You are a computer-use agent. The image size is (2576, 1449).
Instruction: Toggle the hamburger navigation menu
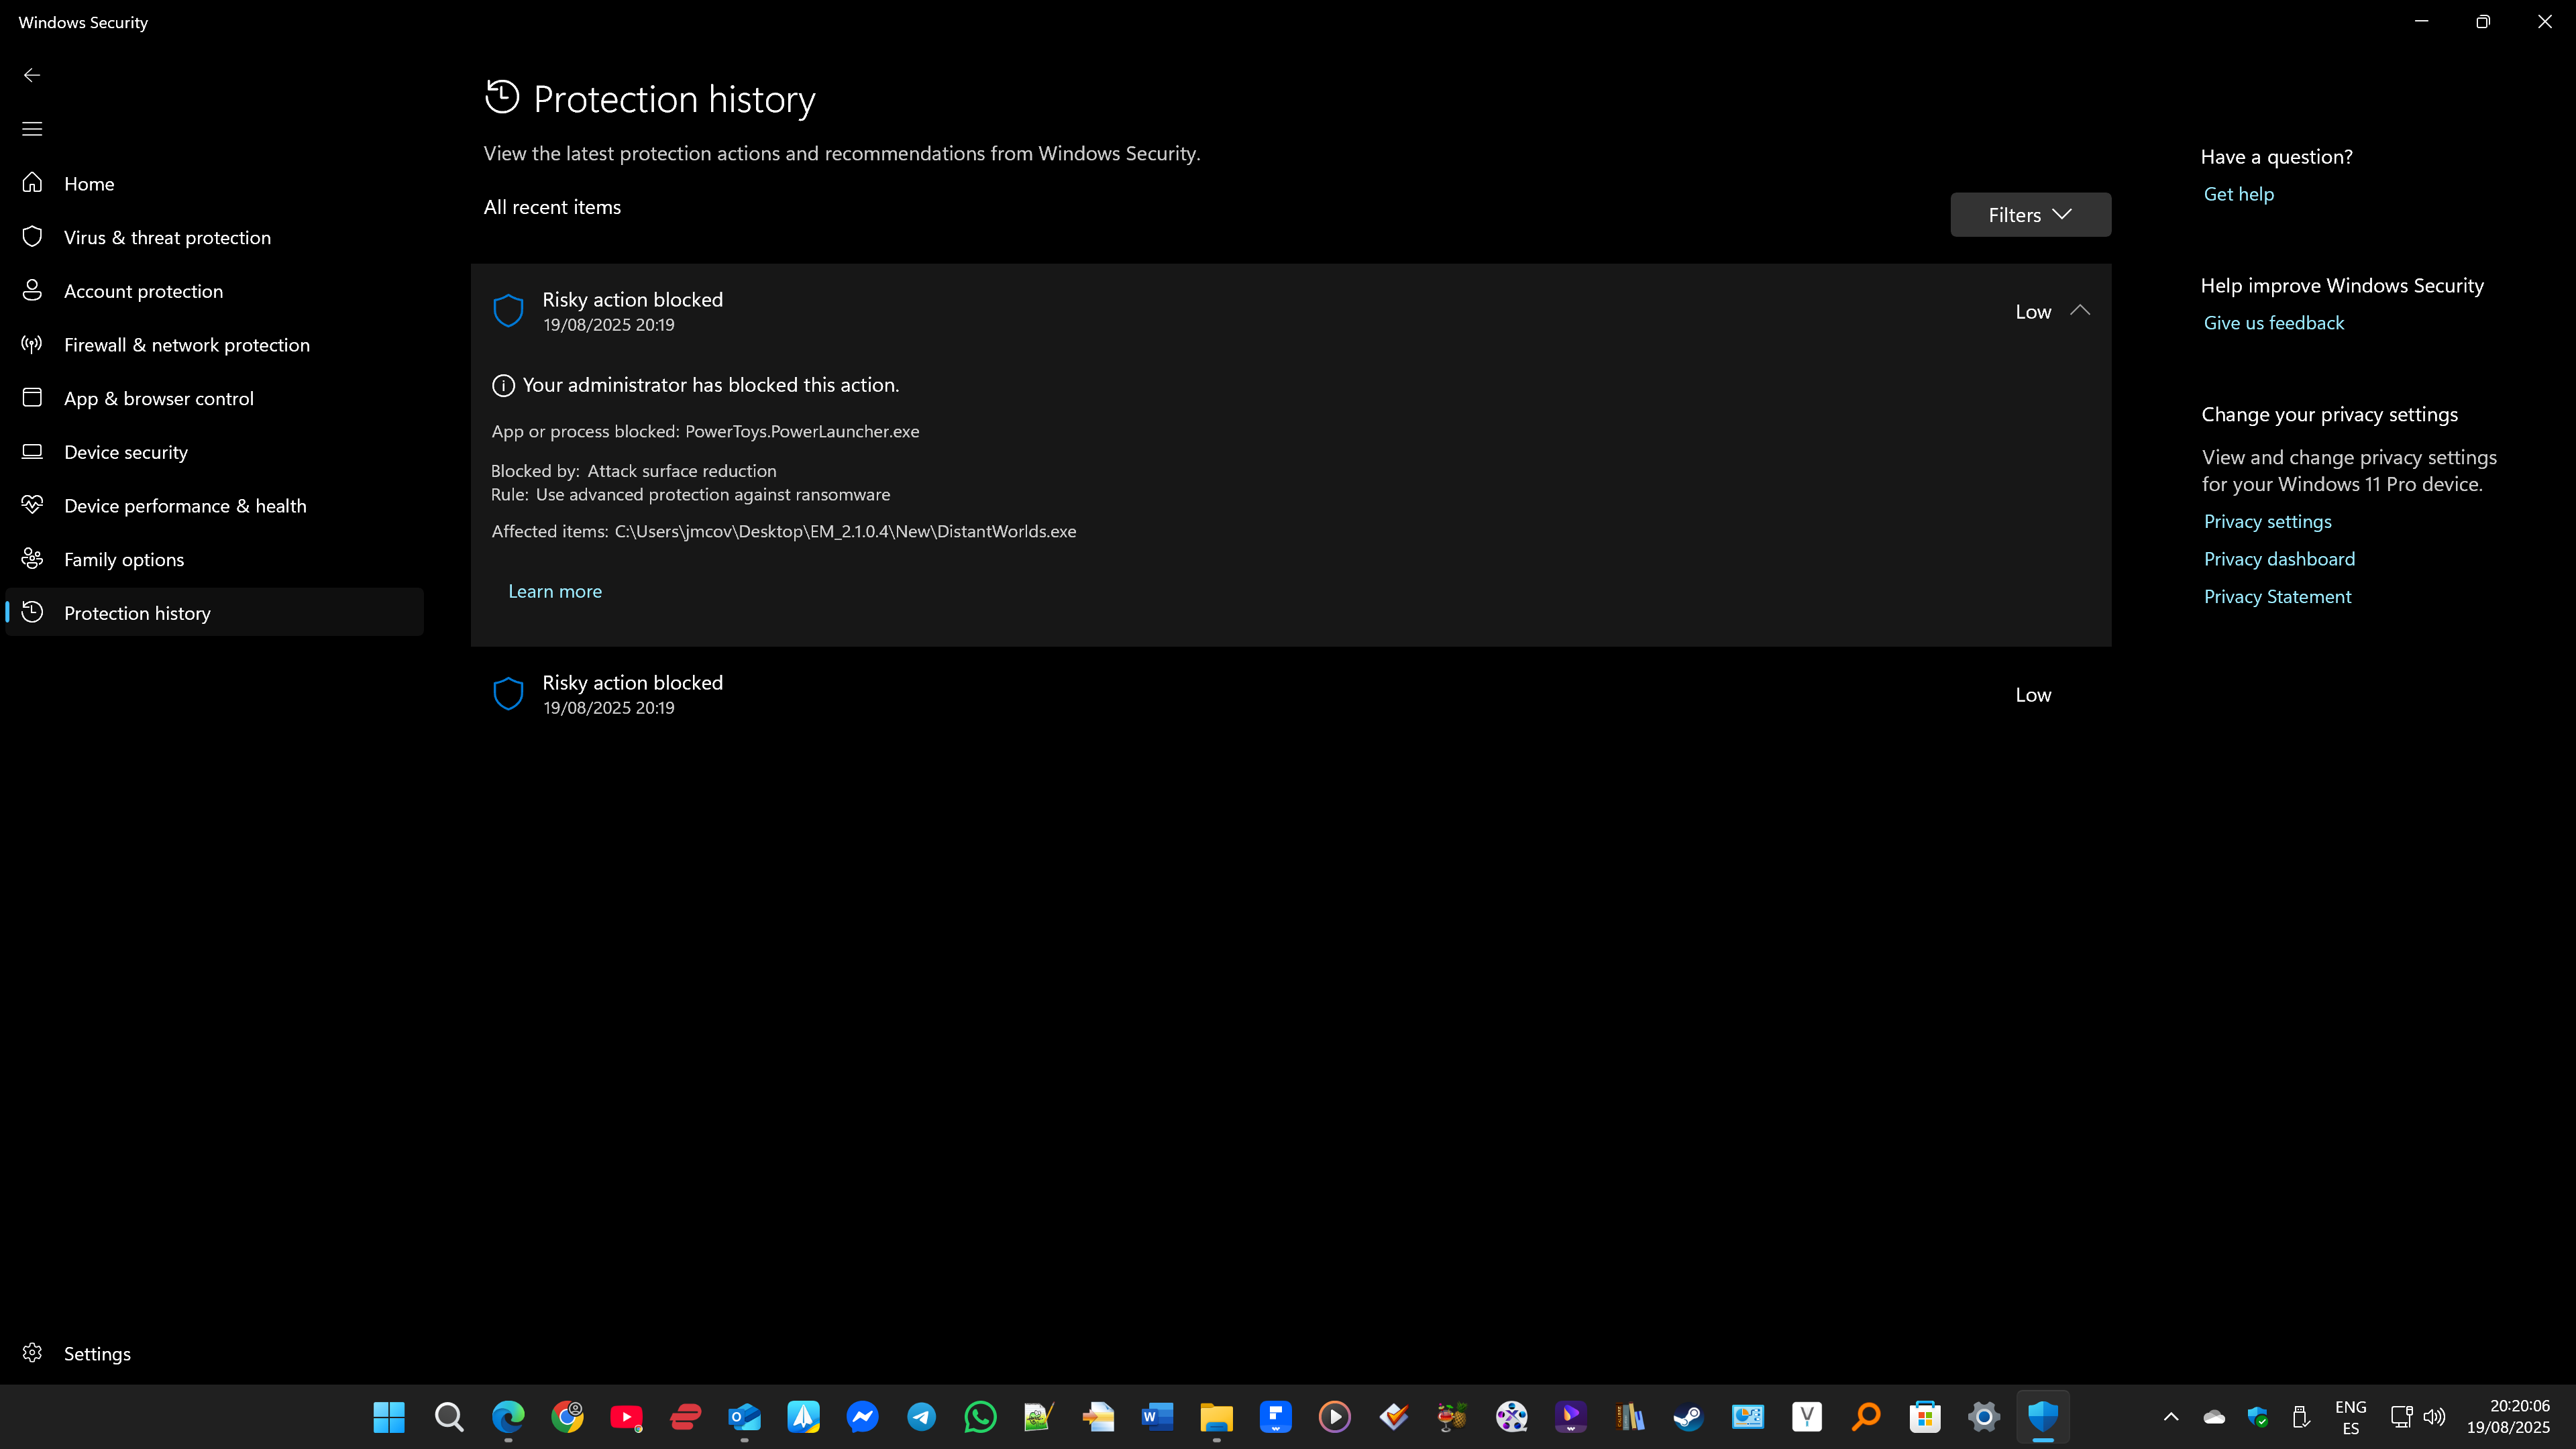pyautogui.click(x=32, y=129)
